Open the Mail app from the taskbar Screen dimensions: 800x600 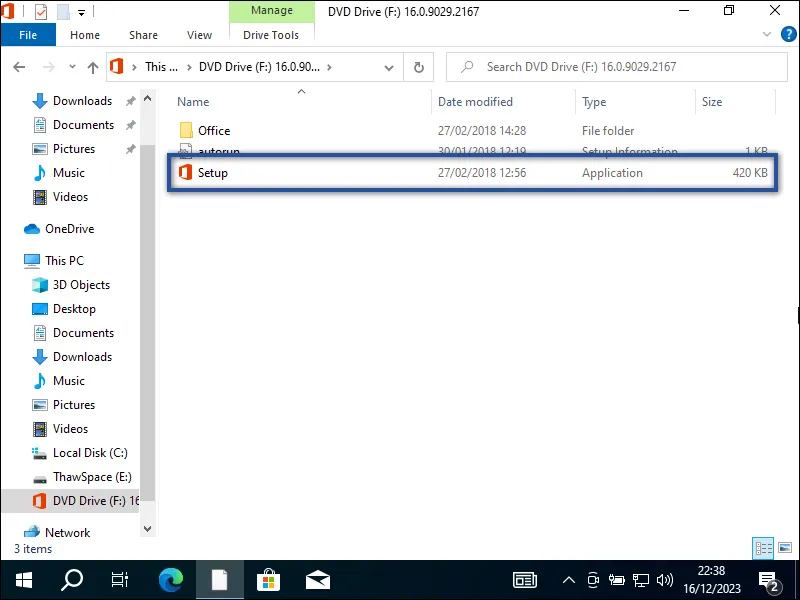(x=317, y=579)
